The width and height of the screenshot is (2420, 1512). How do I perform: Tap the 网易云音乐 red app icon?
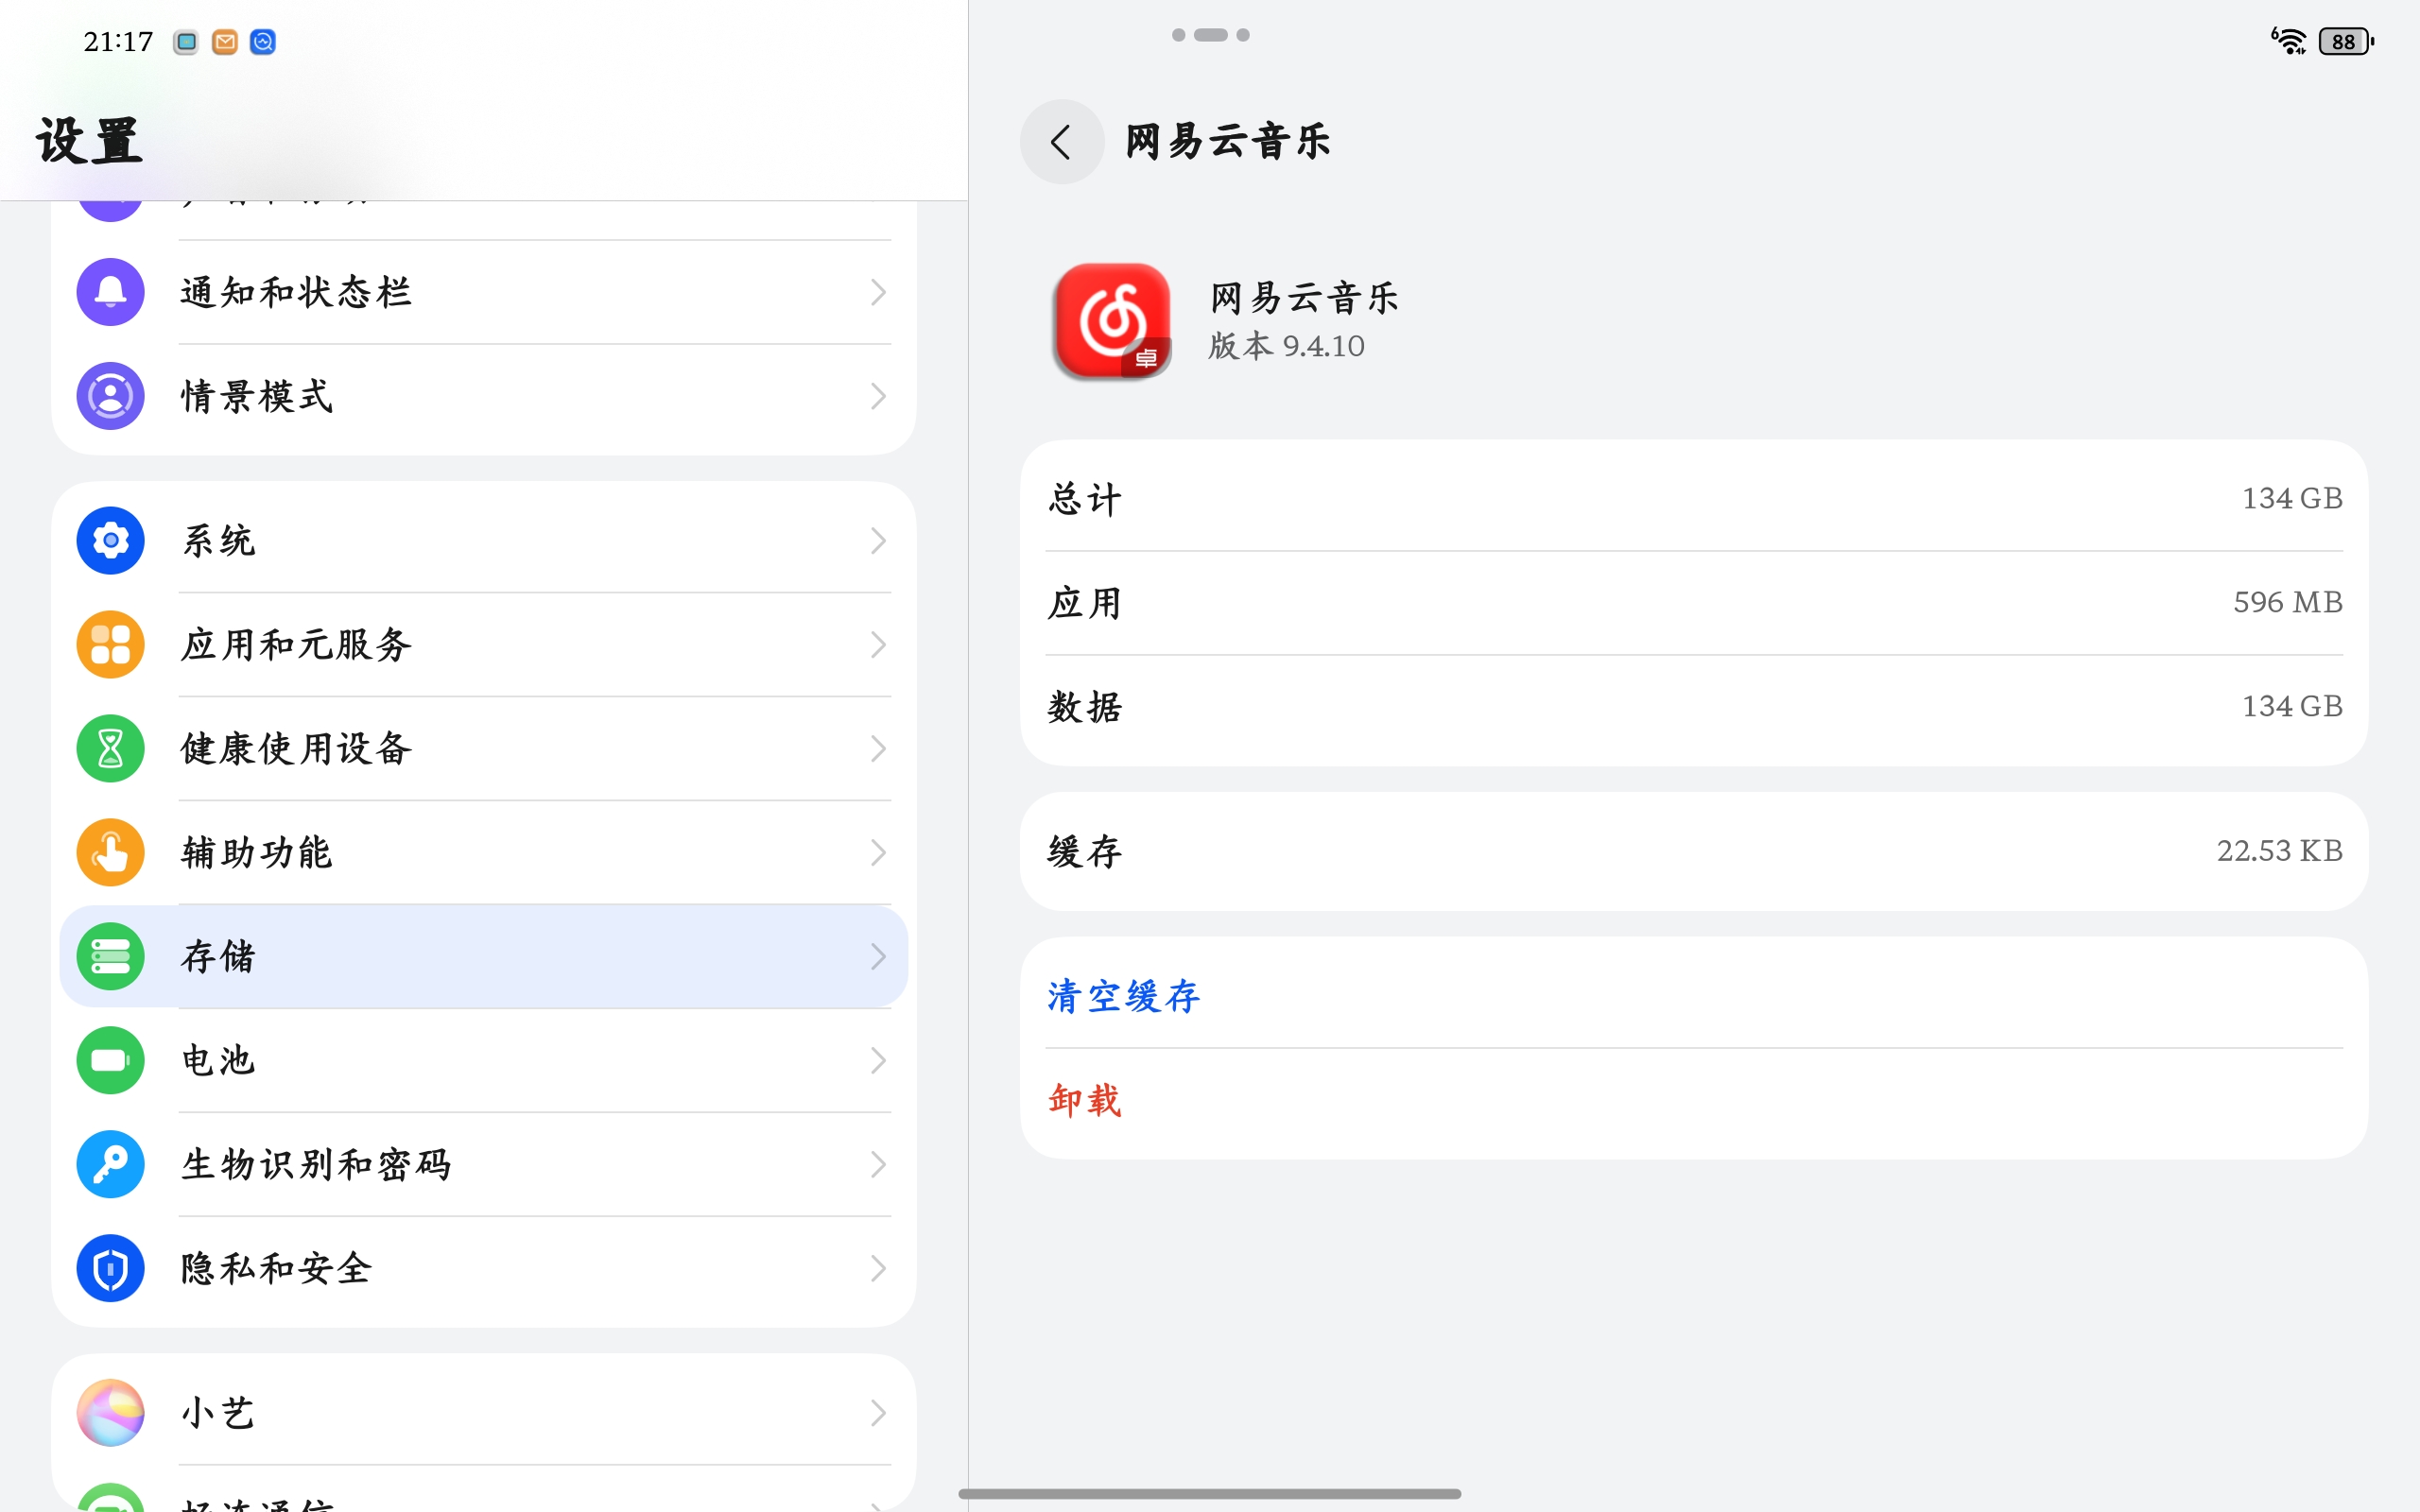click(1111, 321)
